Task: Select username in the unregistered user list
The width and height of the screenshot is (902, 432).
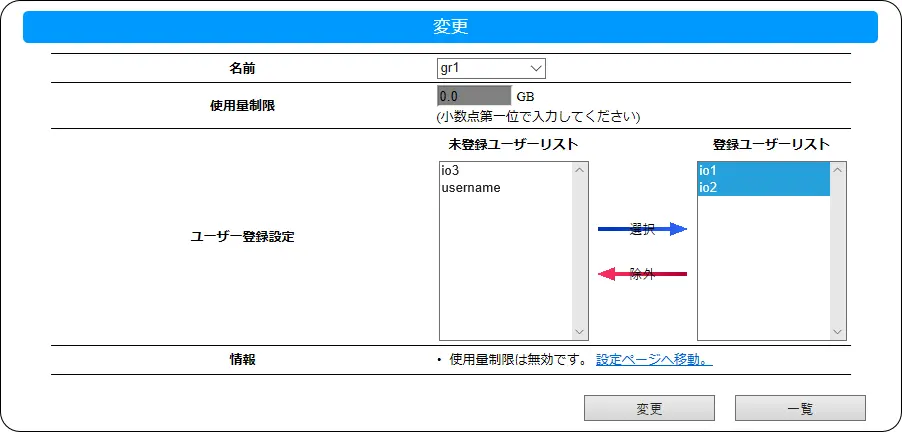Action: point(471,187)
